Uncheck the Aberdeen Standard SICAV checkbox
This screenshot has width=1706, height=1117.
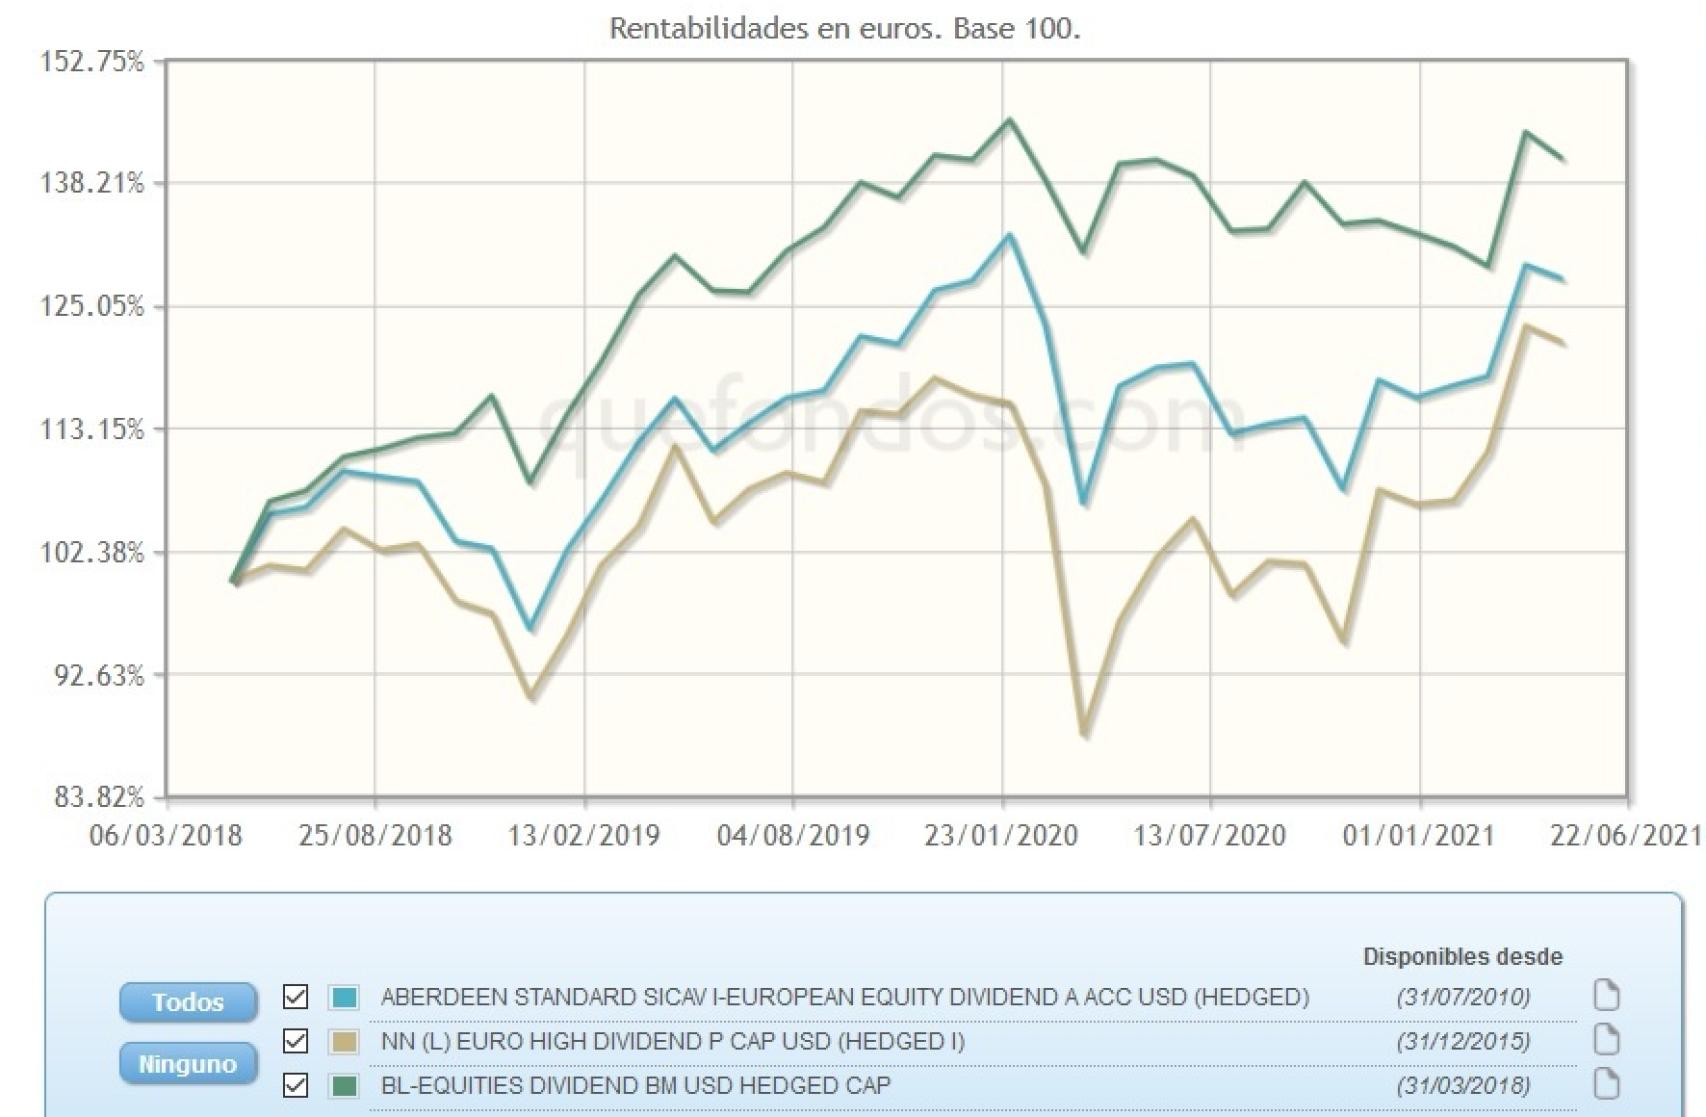pyautogui.click(x=293, y=997)
